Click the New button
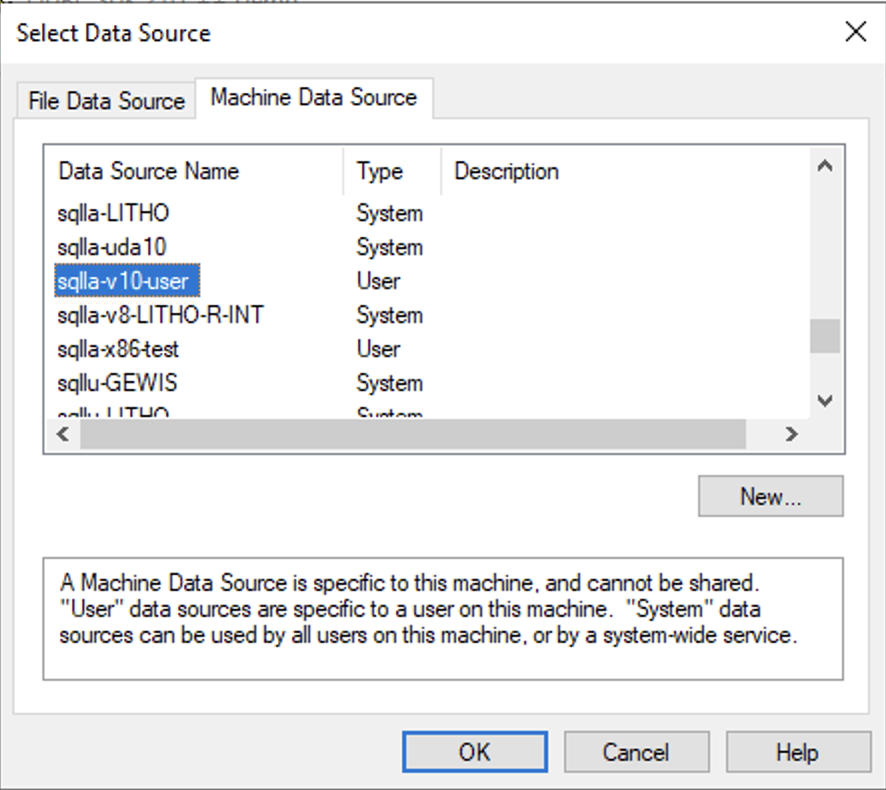Screen dimensions: 886x790 pos(770,496)
